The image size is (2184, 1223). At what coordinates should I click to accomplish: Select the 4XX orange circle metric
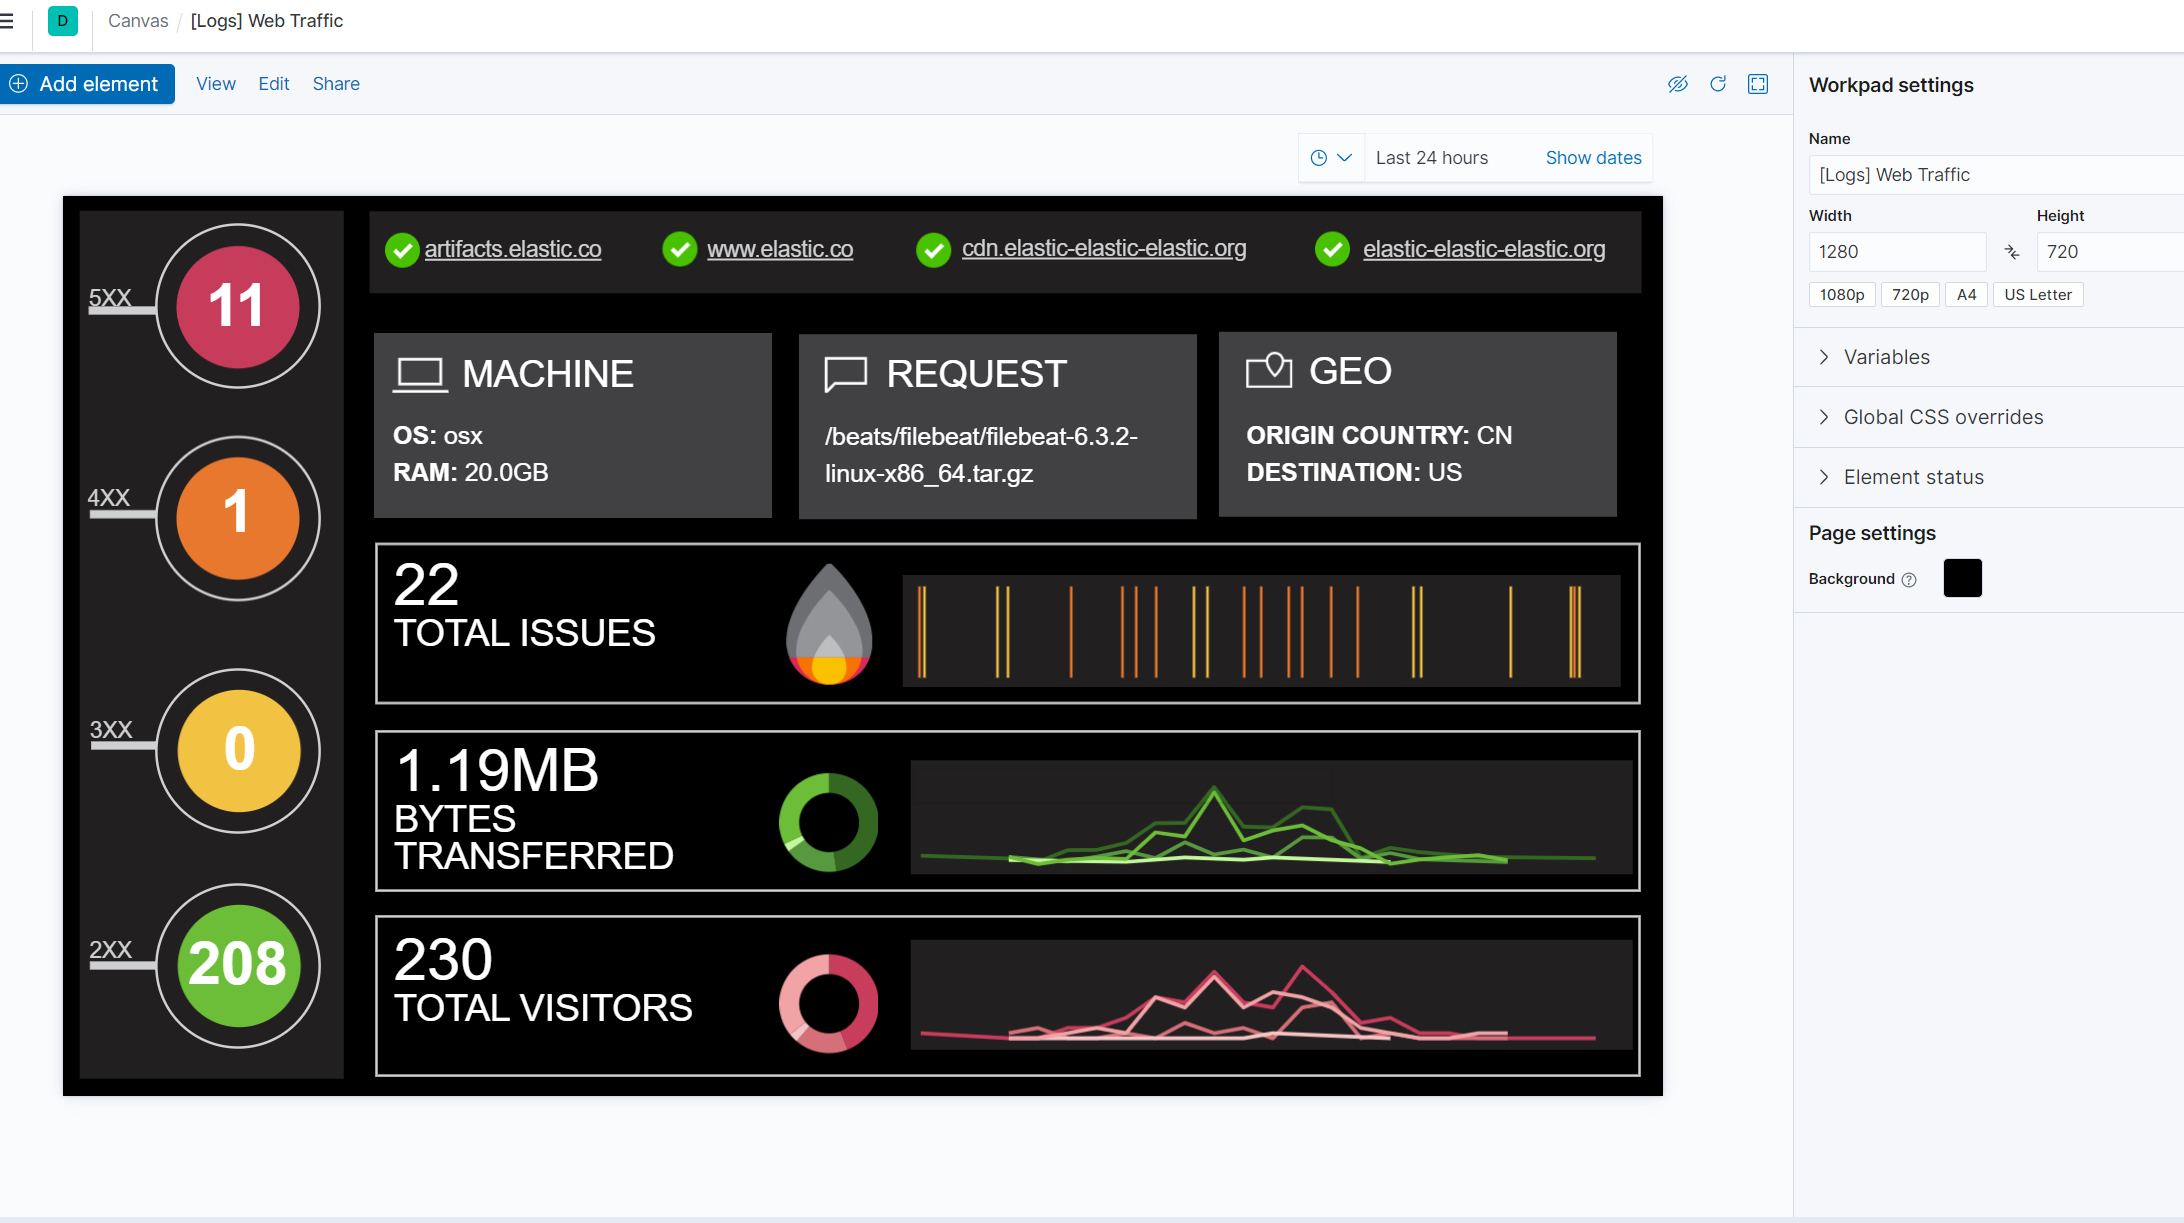238,518
